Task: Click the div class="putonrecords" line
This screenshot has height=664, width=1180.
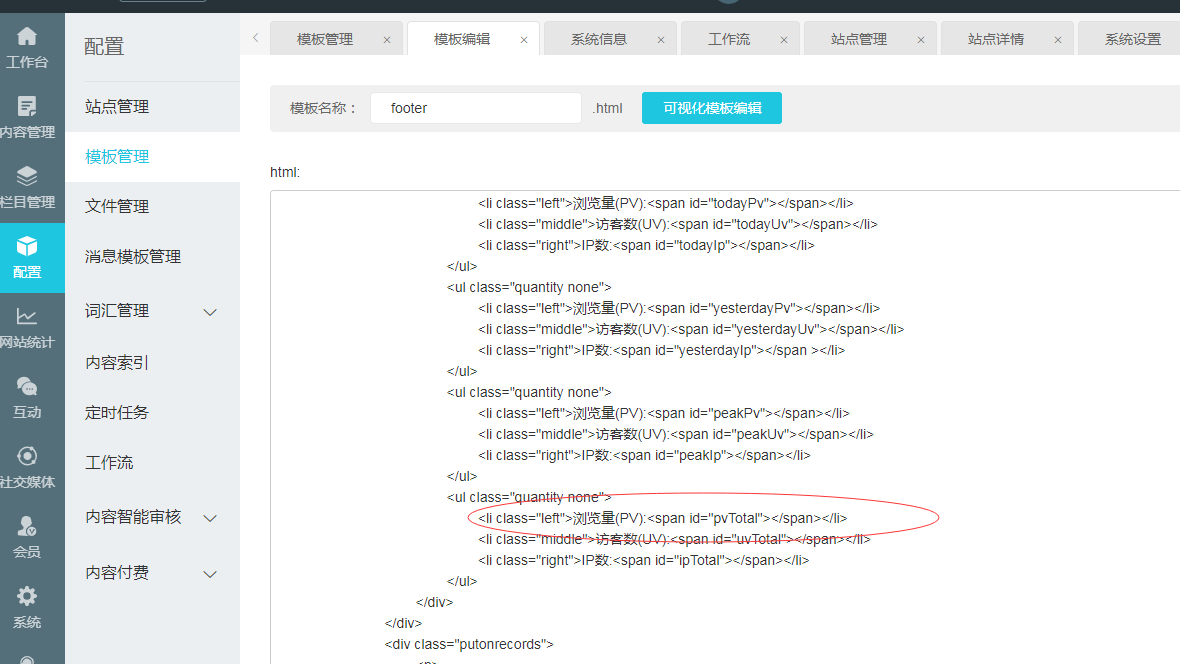Action: (469, 644)
